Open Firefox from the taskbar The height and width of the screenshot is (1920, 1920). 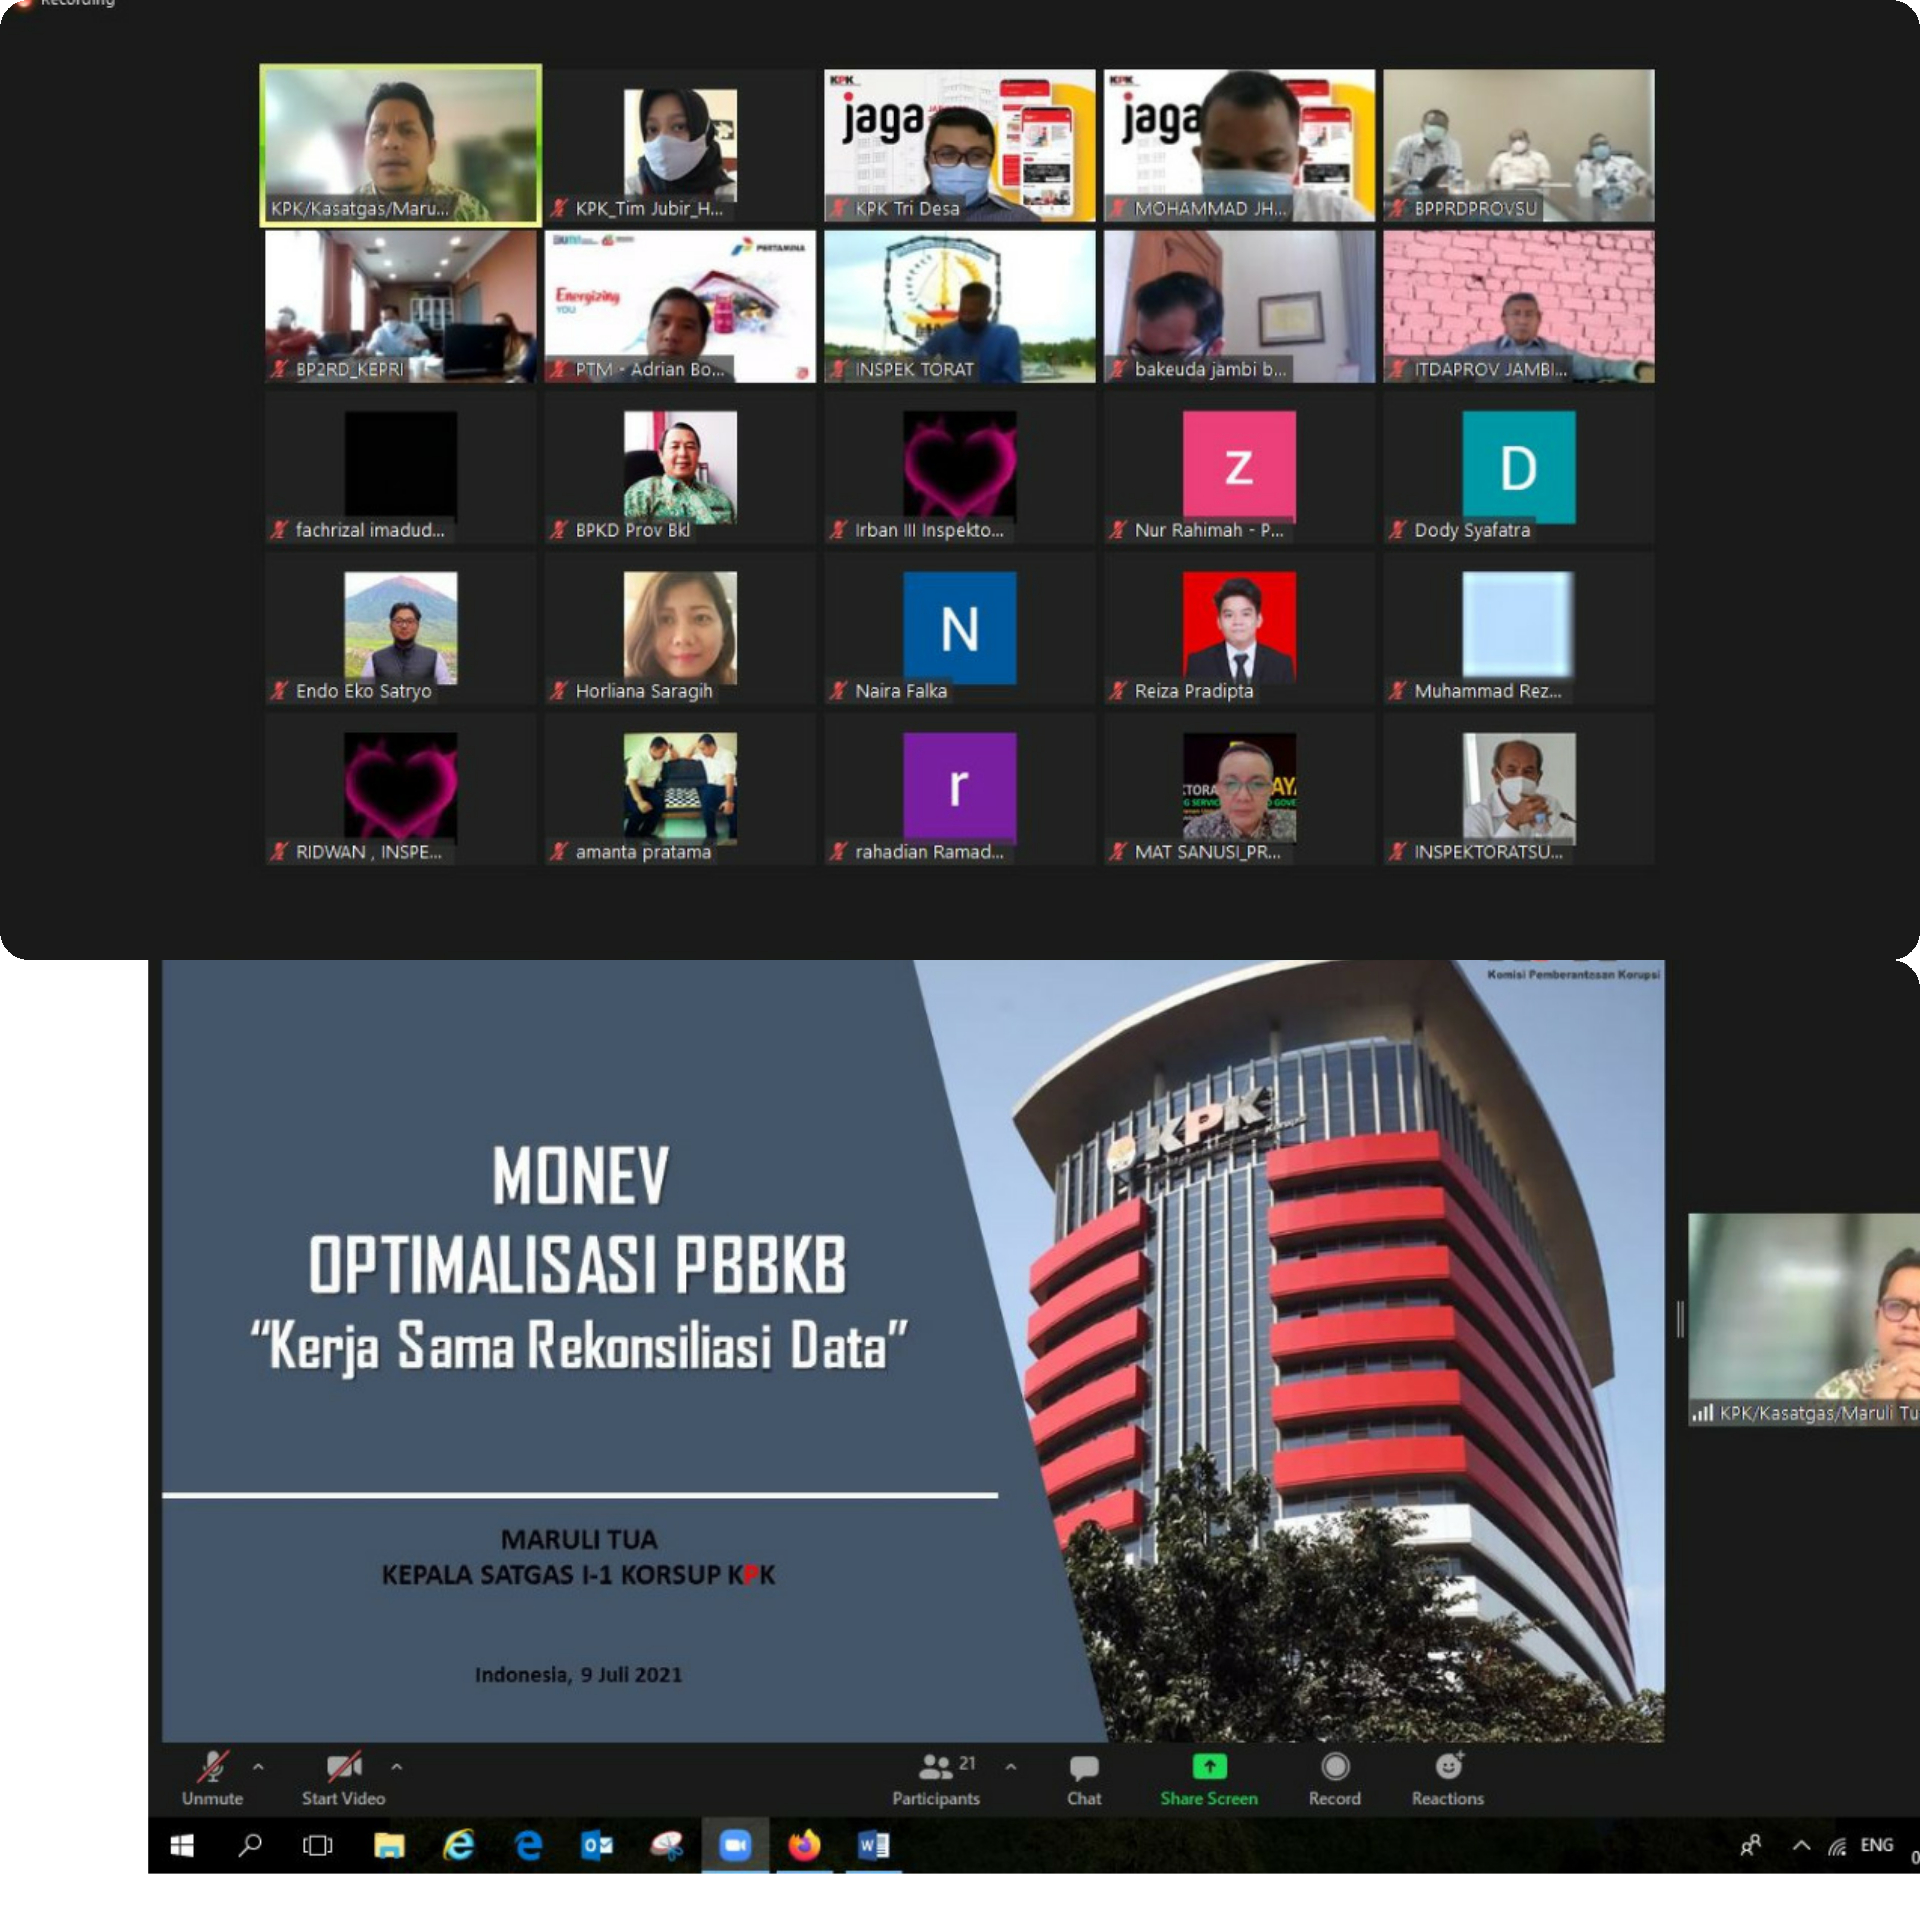click(804, 1845)
